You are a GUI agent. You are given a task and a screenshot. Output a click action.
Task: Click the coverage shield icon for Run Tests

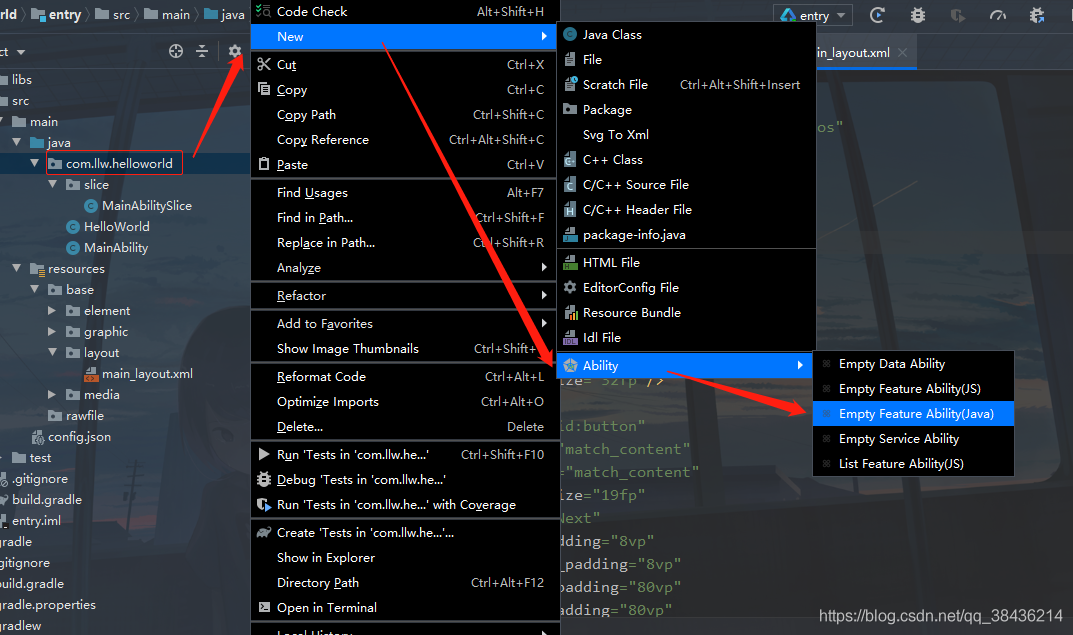[x=264, y=504]
